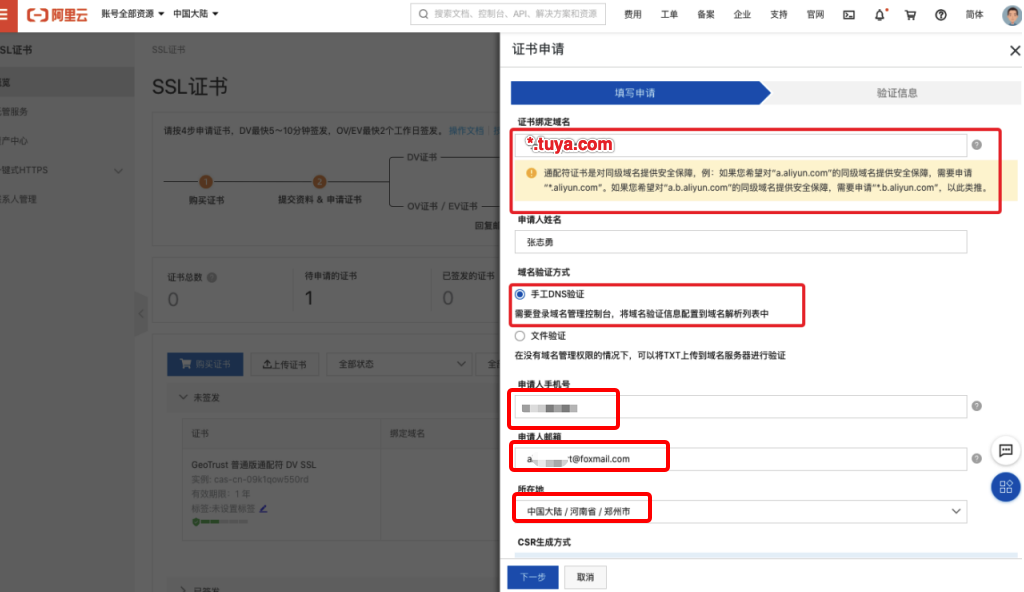Click 购买证书 button
1024x592 pixels.
205,364
